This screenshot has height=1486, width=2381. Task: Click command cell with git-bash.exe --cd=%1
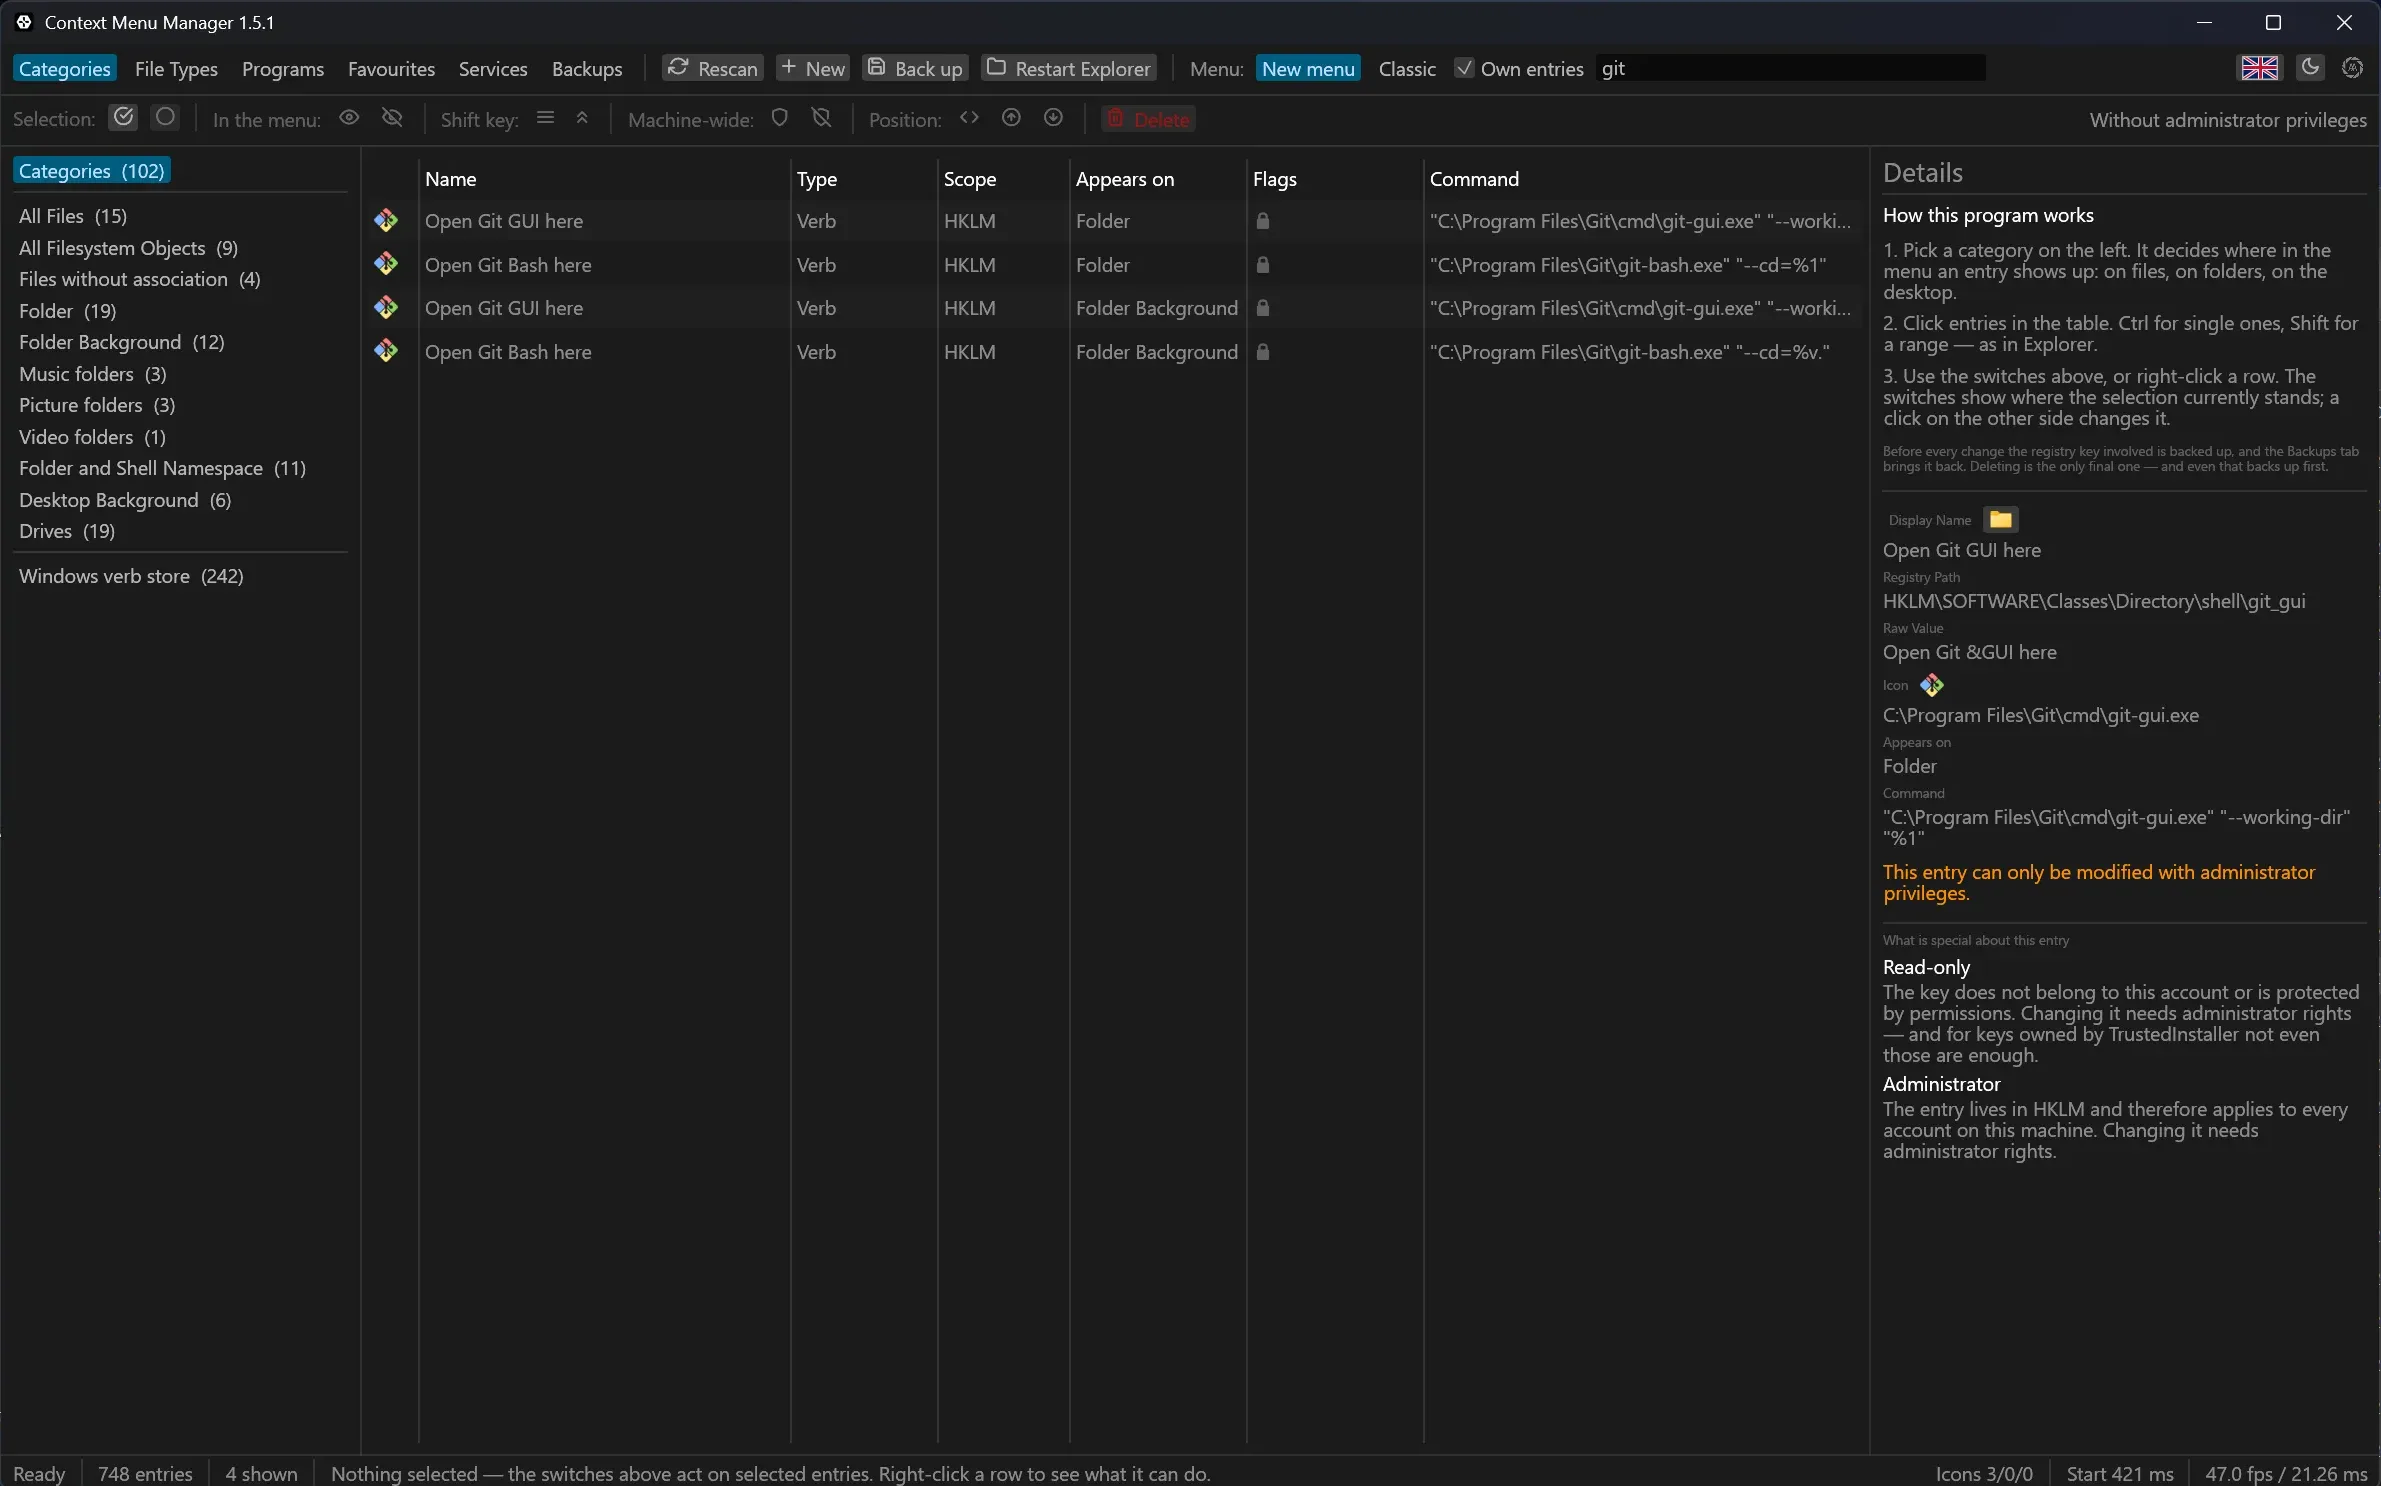[x=1628, y=265]
